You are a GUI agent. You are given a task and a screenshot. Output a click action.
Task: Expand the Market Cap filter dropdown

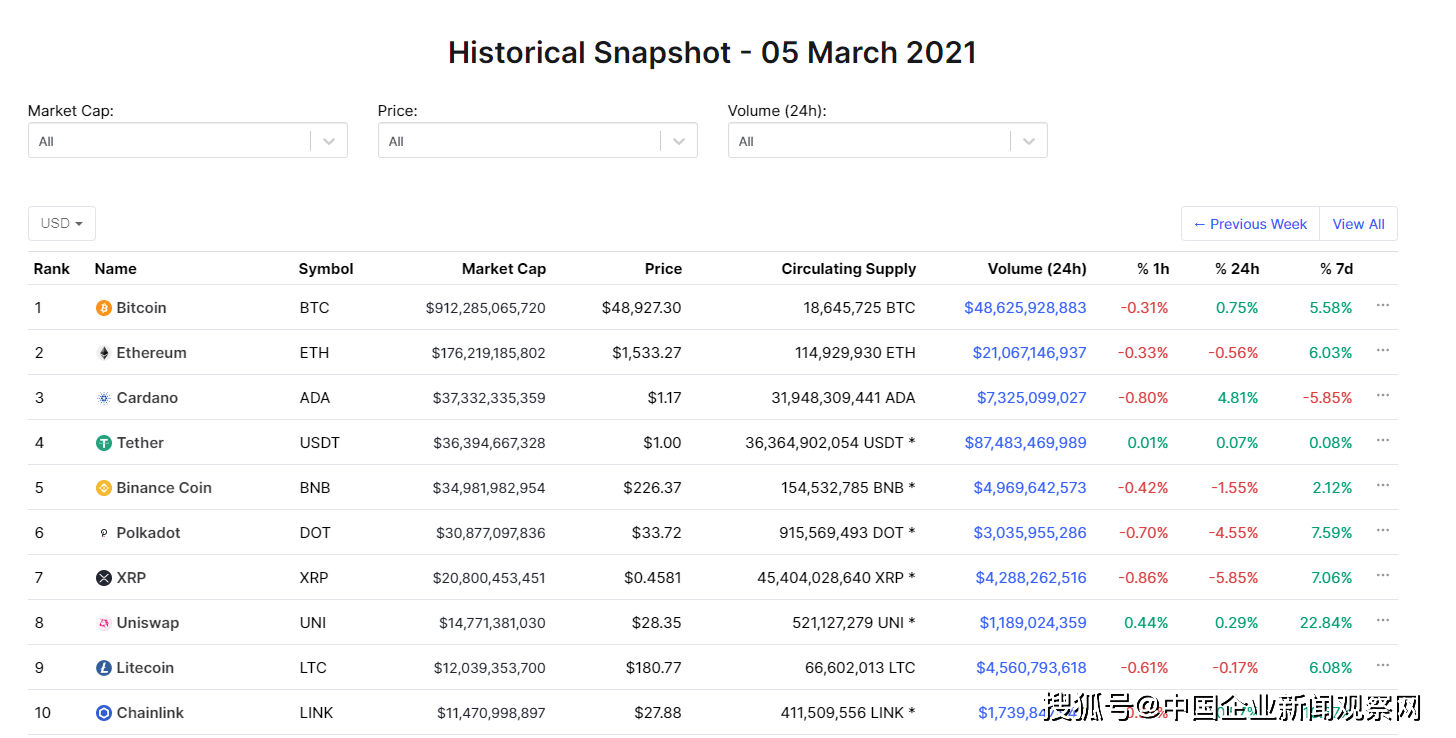pyautogui.click(x=188, y=141)
